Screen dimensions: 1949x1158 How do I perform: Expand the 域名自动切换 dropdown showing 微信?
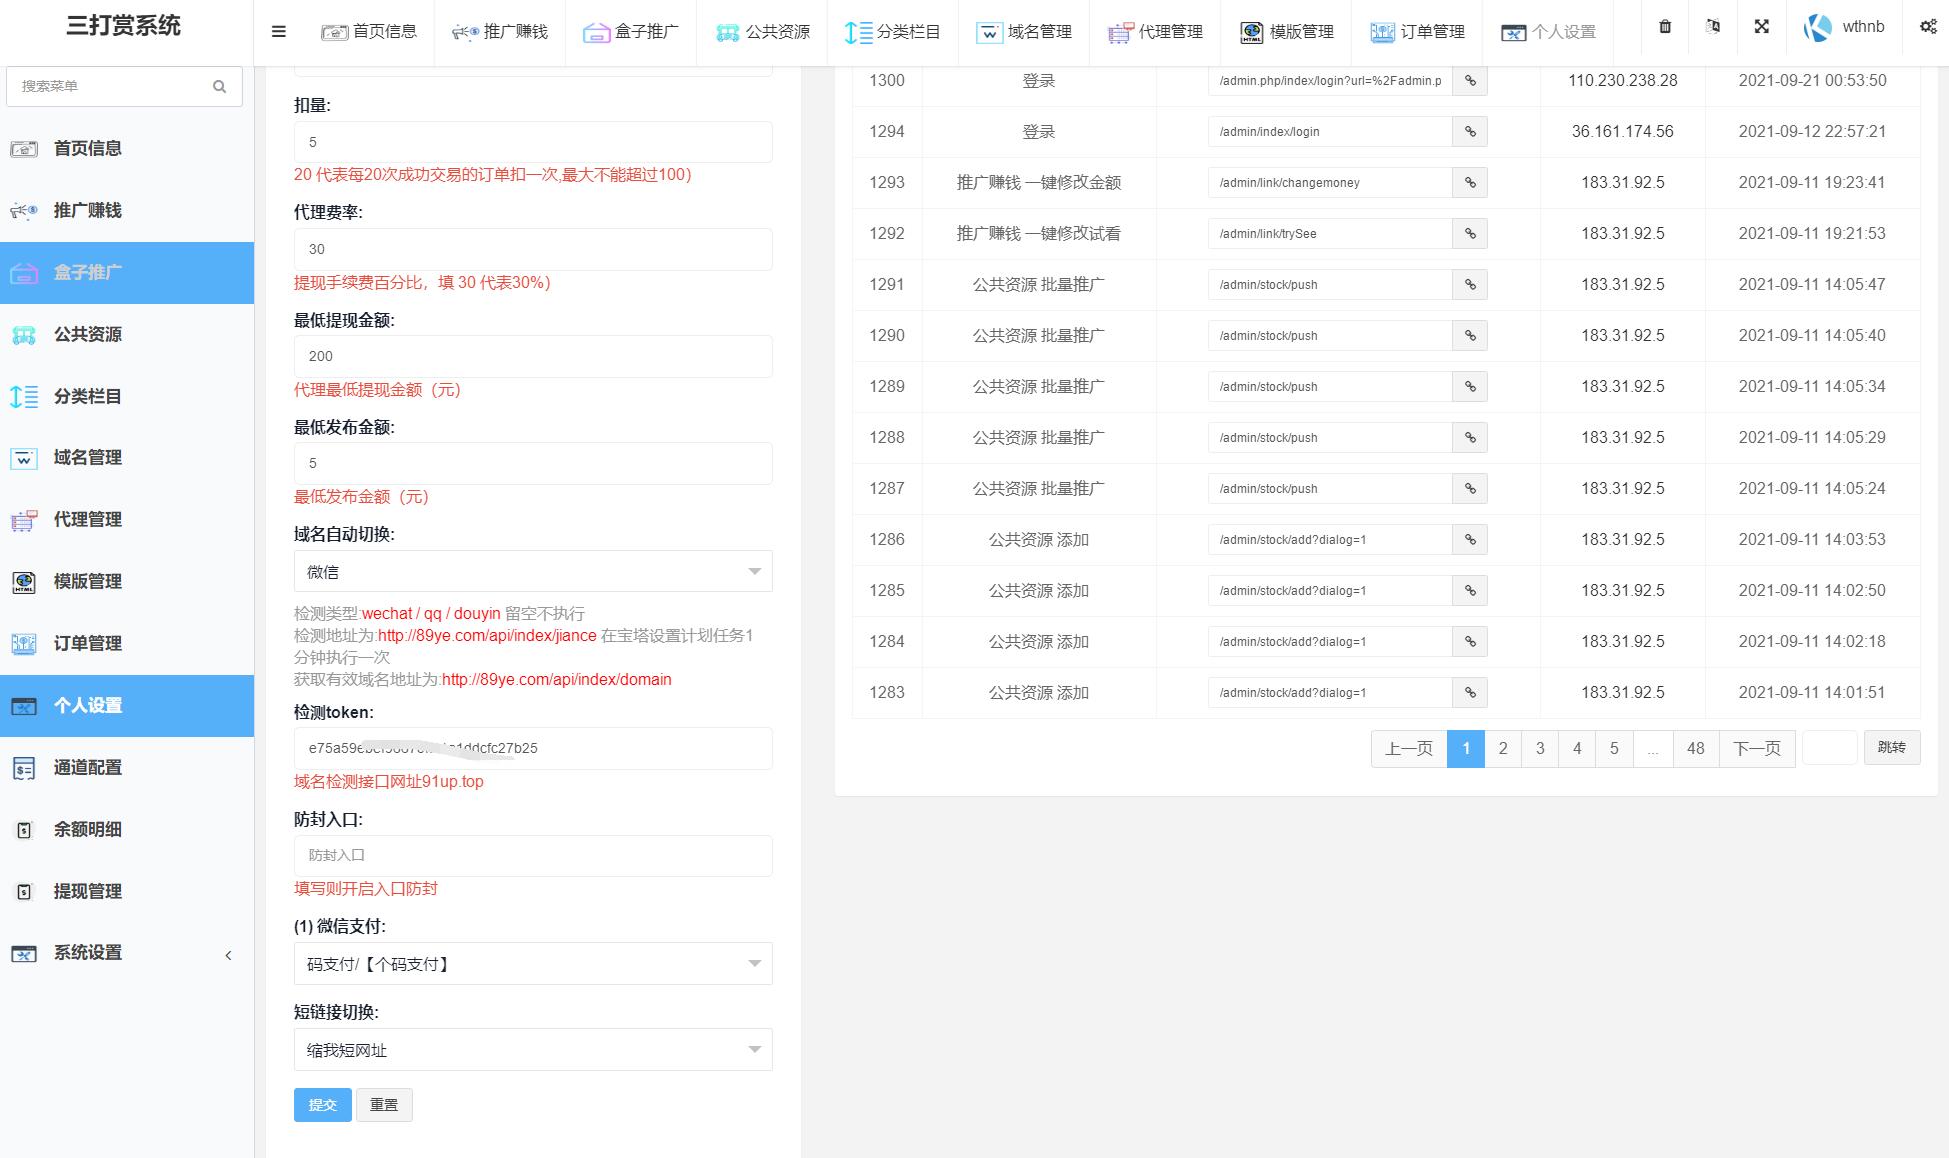(x=532, y=572)
